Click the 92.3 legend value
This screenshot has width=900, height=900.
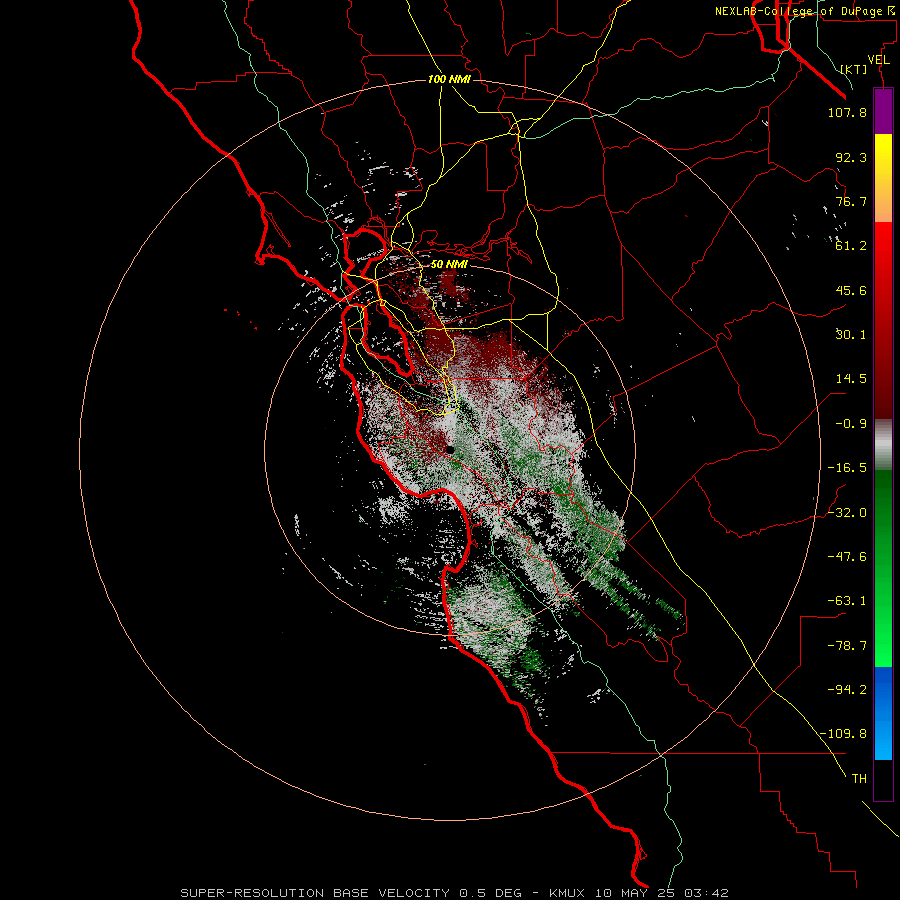point(851,157)
